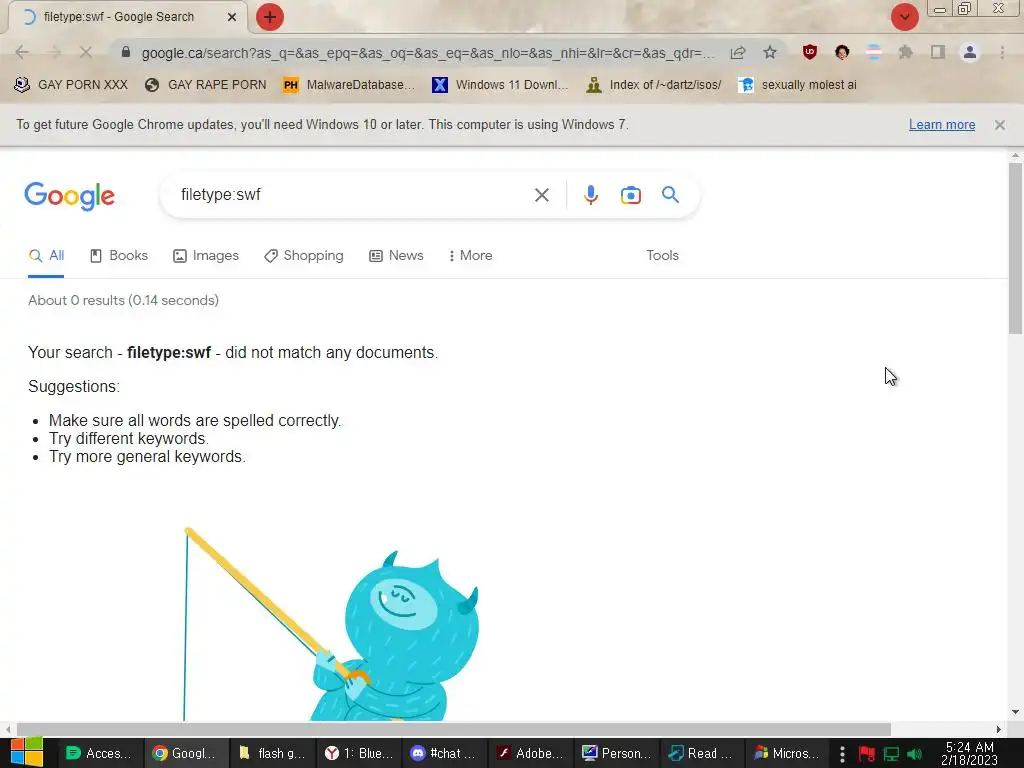Expand the More search filters
The width and height of the screenshot is (1024, 768).
[470, 255]
